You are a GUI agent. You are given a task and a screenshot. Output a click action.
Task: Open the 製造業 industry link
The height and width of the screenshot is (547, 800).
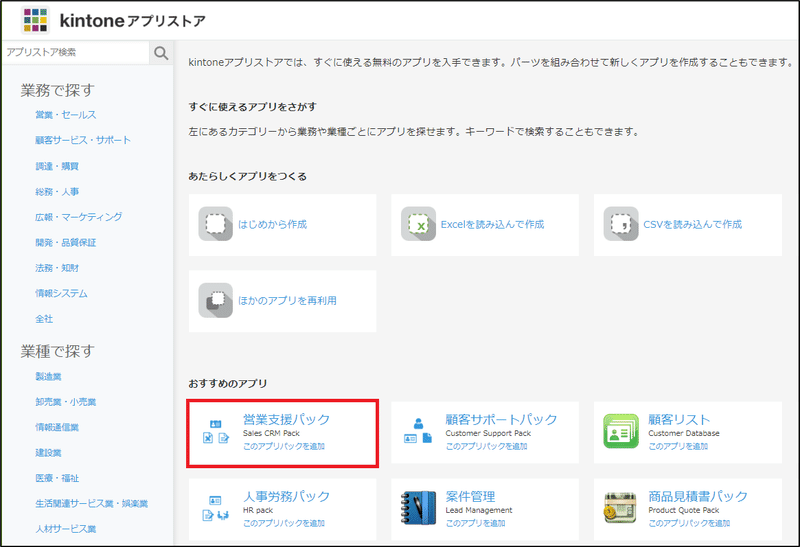point(48,376)
